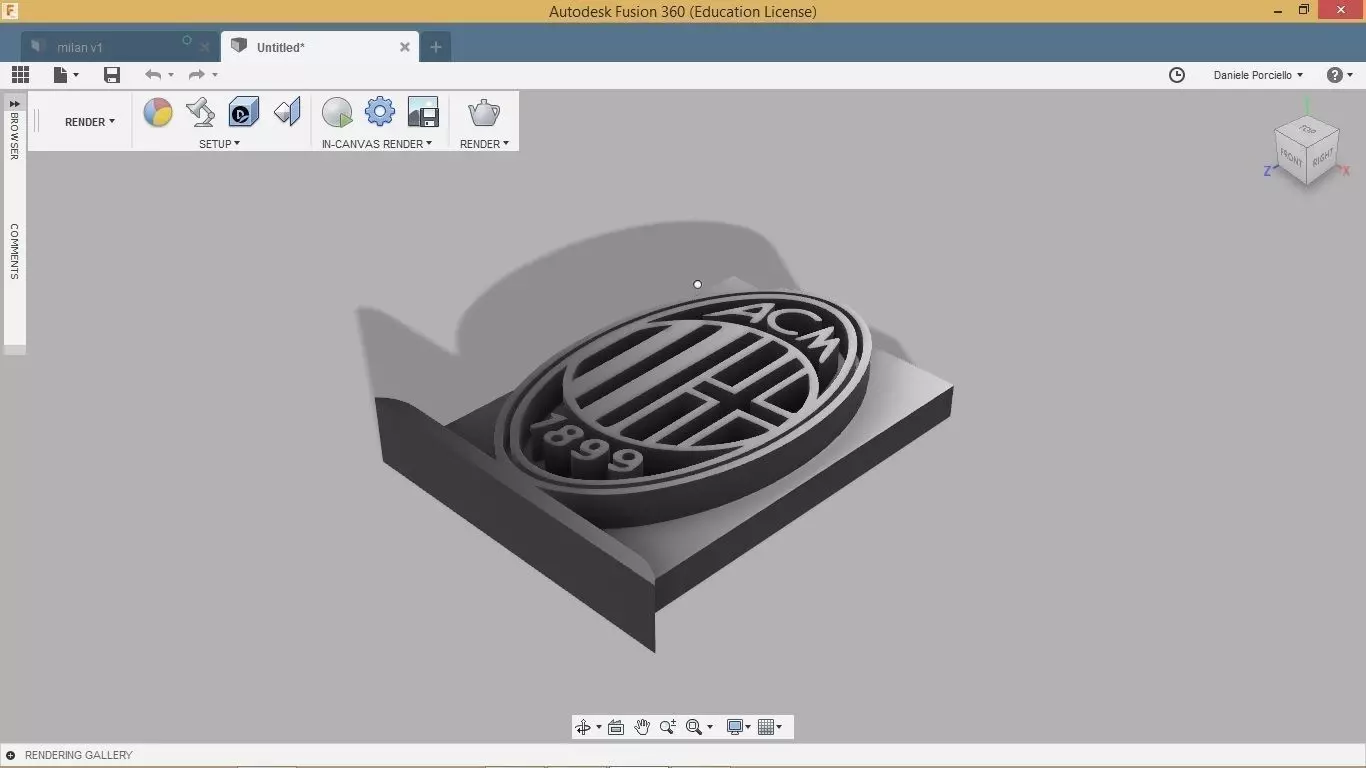Redo the last action
This screenshot has height=768, width=1366.
[x=196, y=75]
